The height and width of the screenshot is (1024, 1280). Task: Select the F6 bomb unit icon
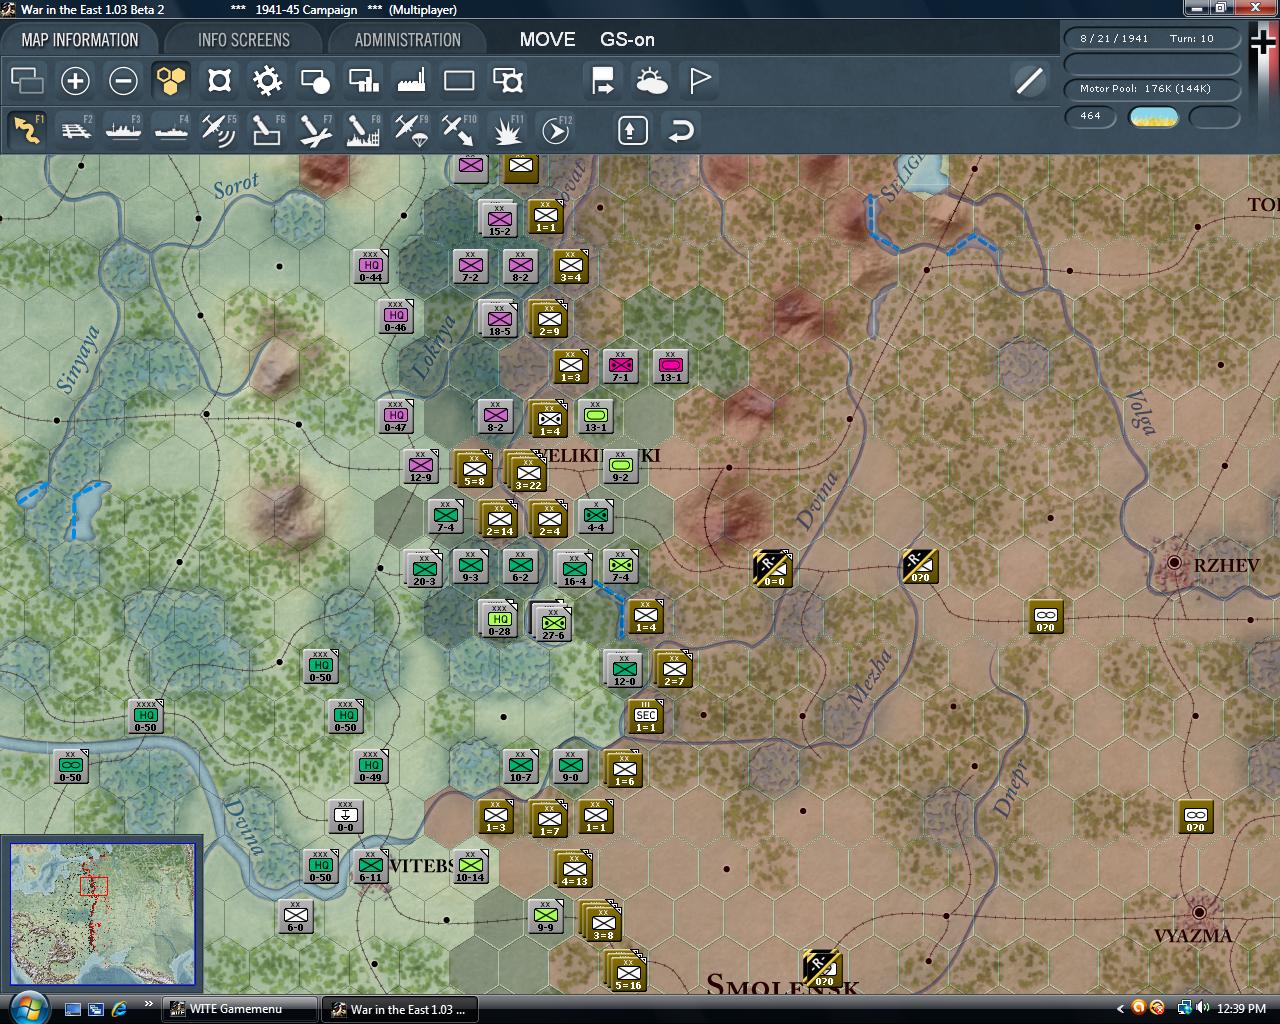[x=267, y=130]
